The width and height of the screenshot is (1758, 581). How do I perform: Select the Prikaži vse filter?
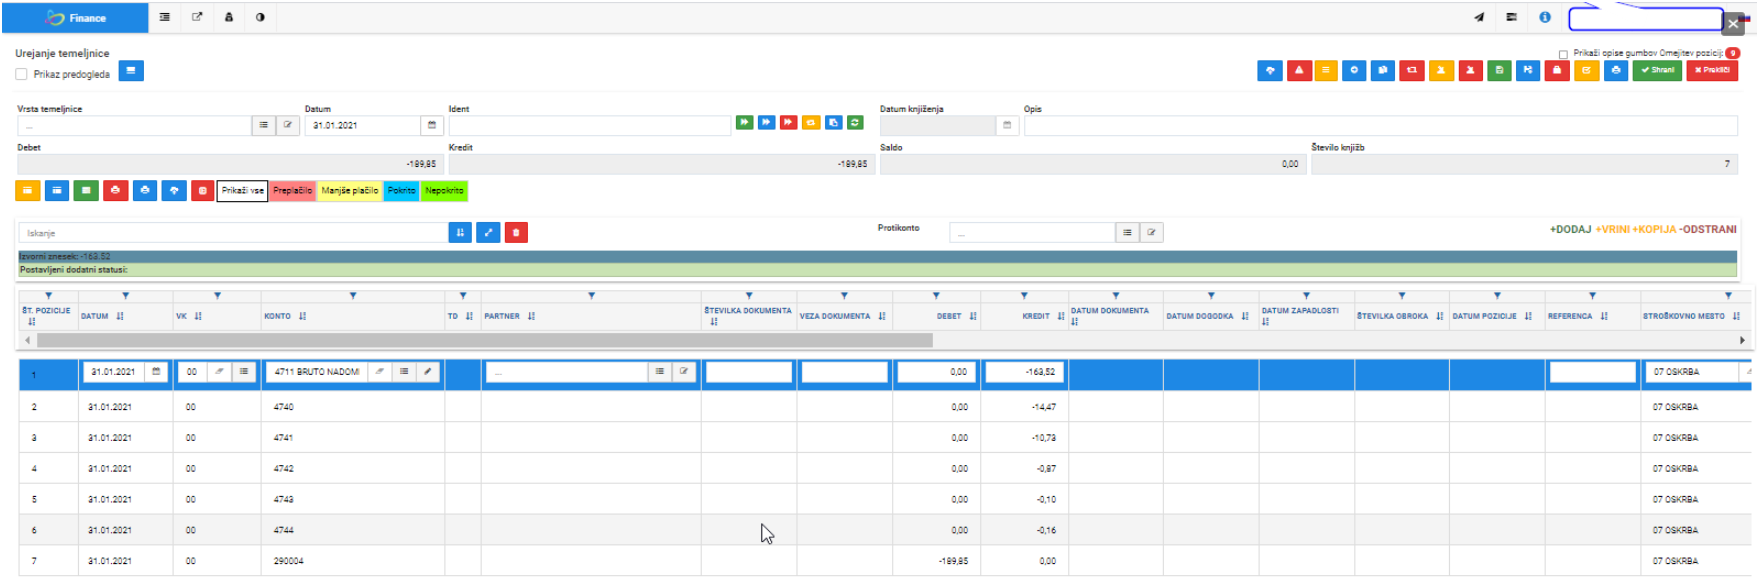242,191
